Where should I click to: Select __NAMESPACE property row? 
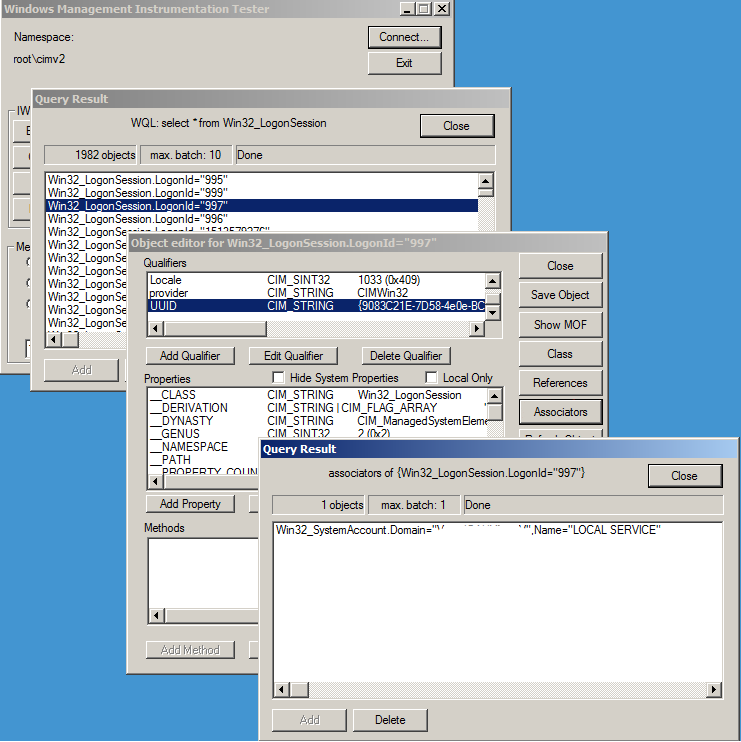(x=204, y=447)
